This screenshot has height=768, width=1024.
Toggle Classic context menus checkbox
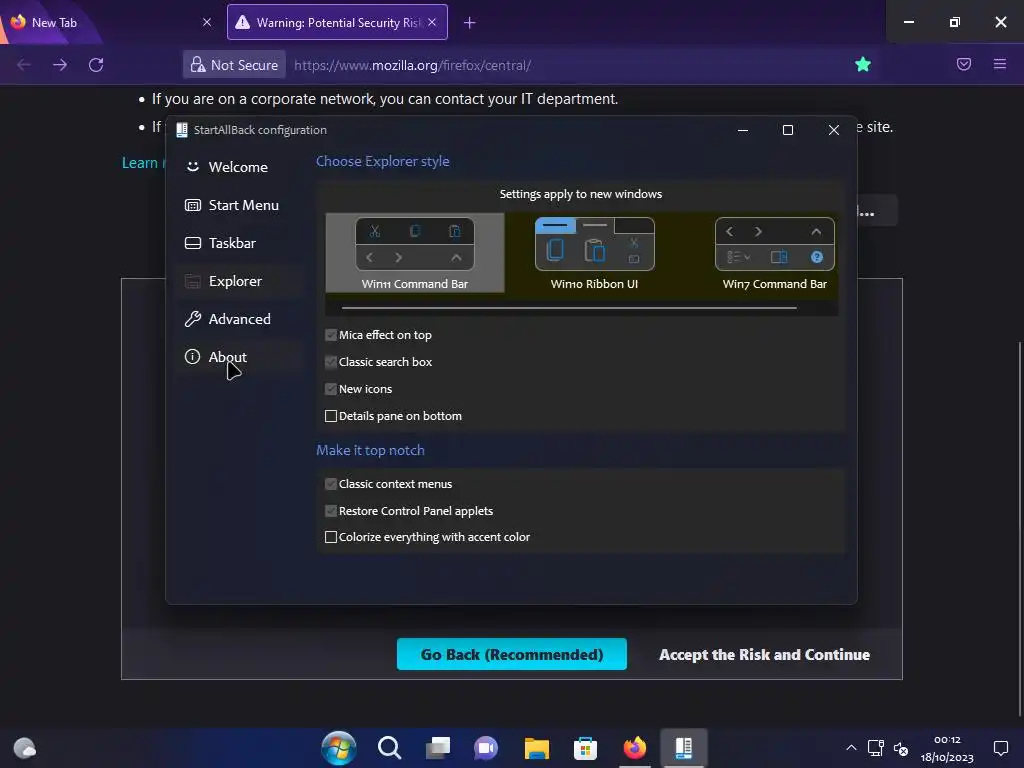(330, 484)
